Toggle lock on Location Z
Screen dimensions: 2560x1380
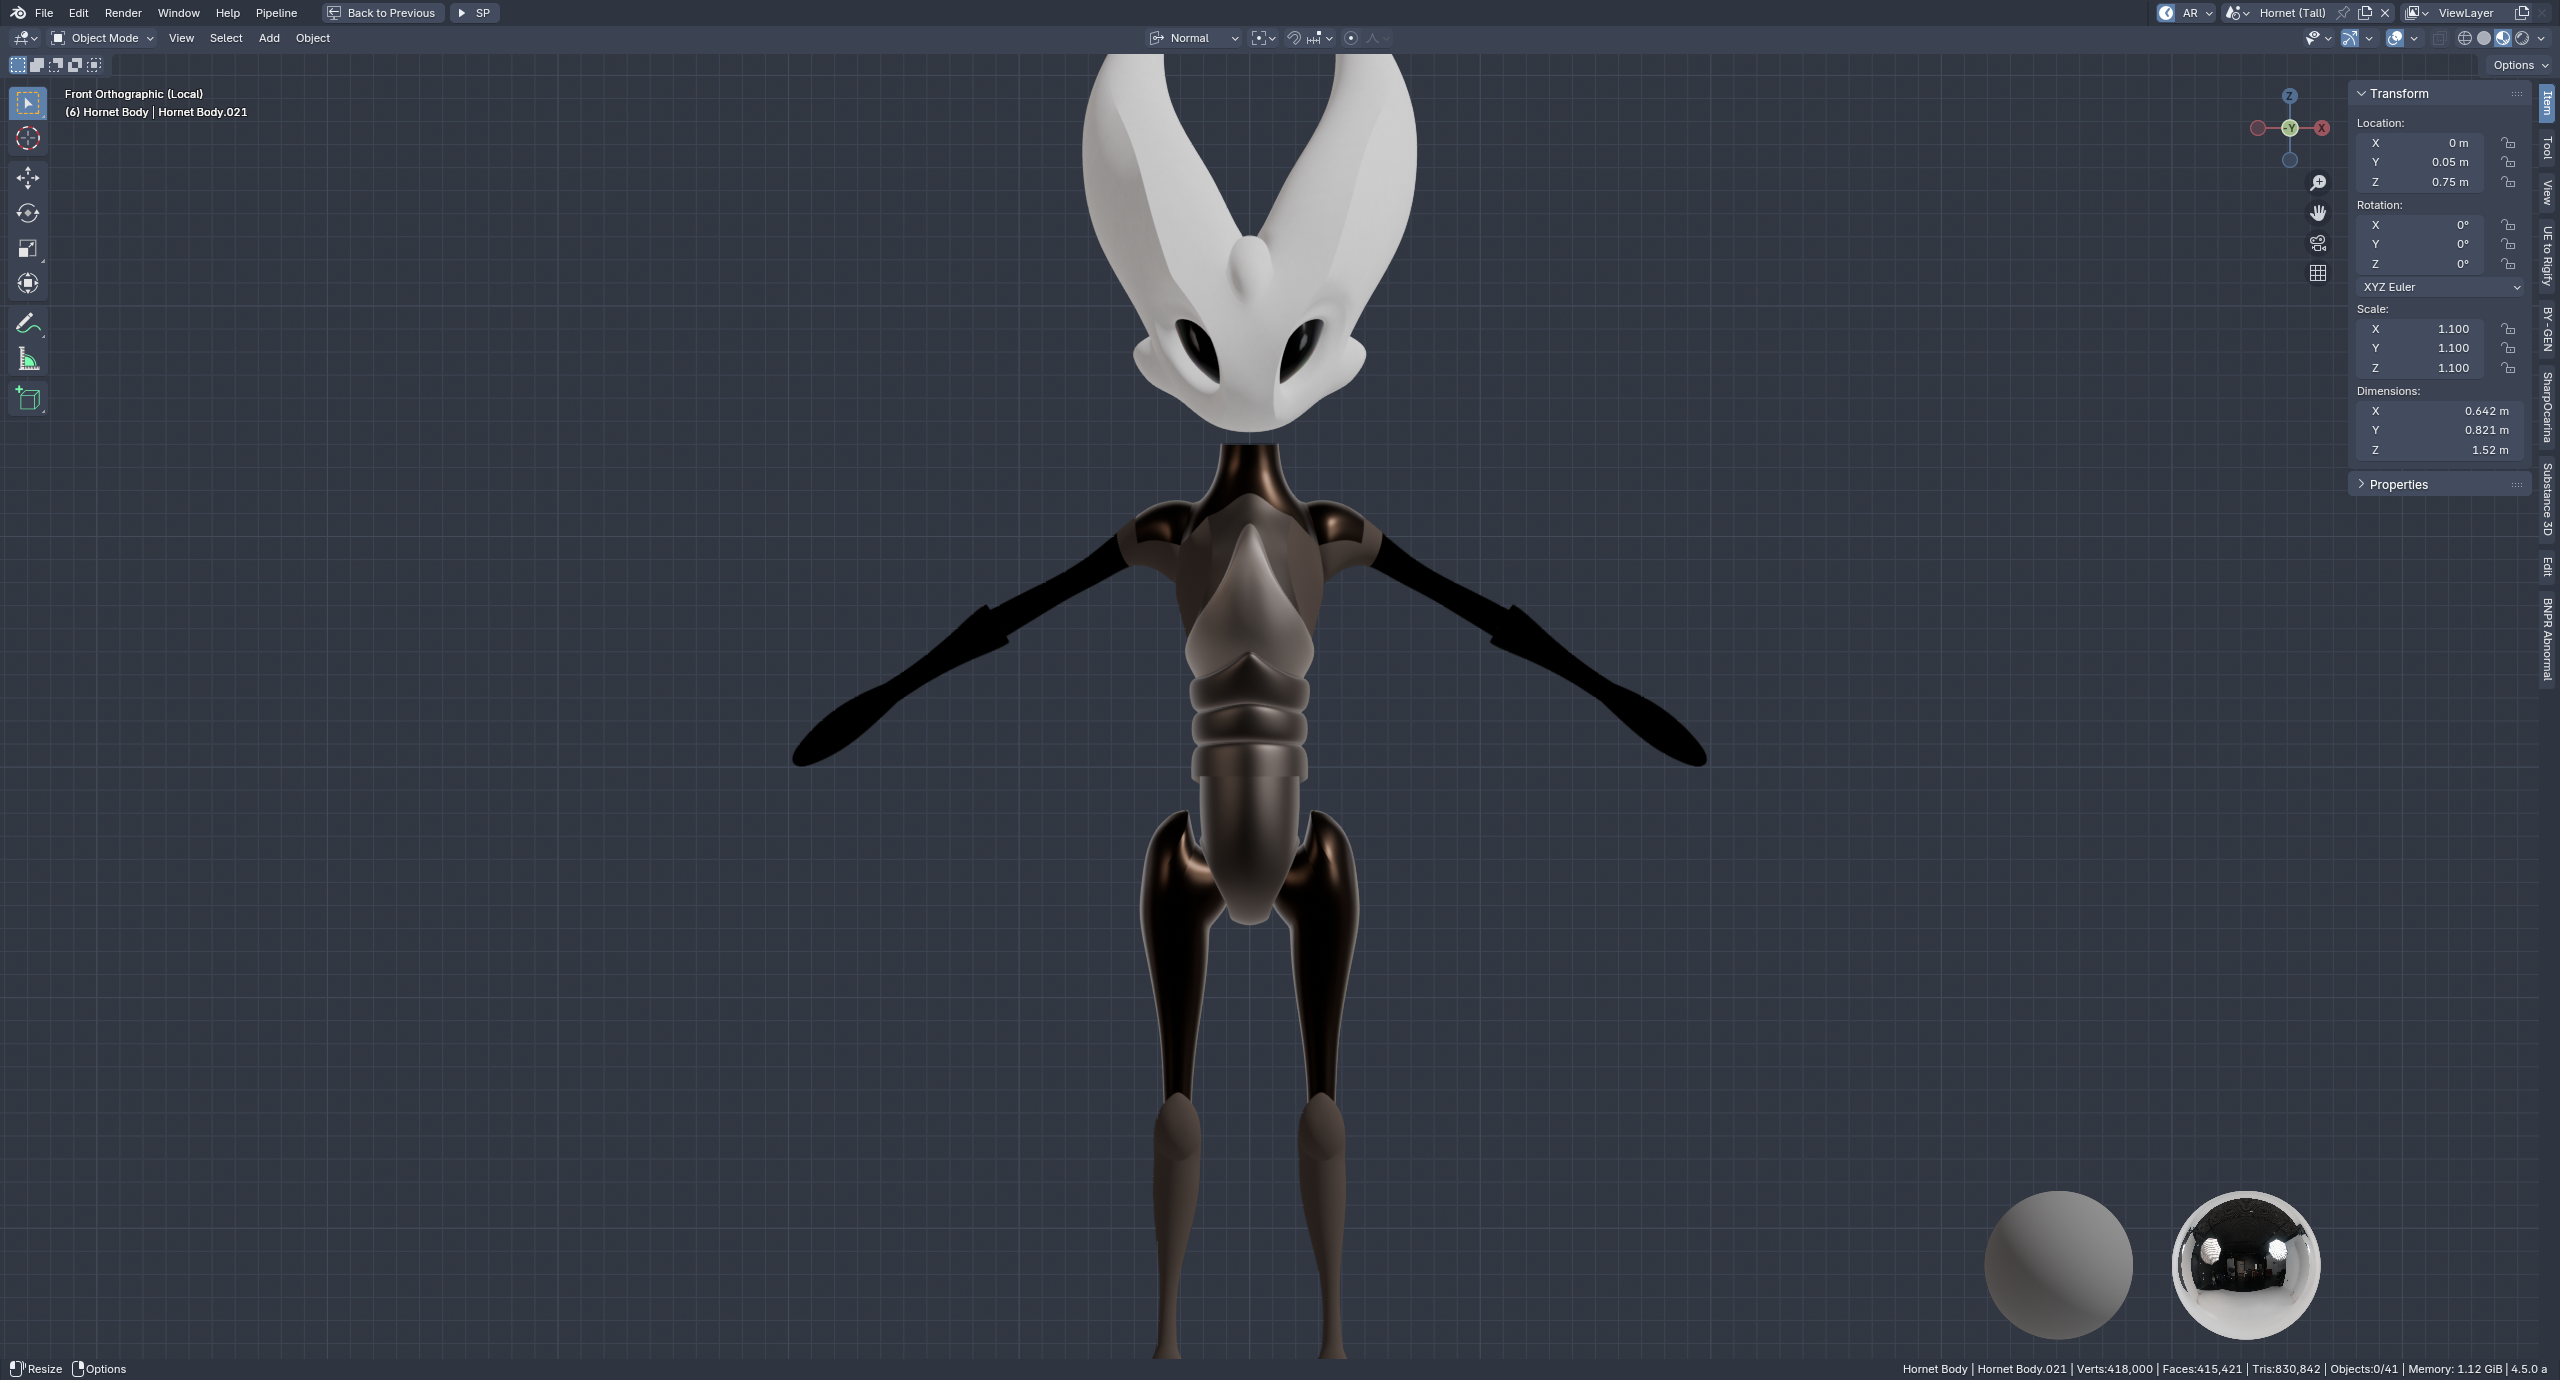coord(2508,182)
